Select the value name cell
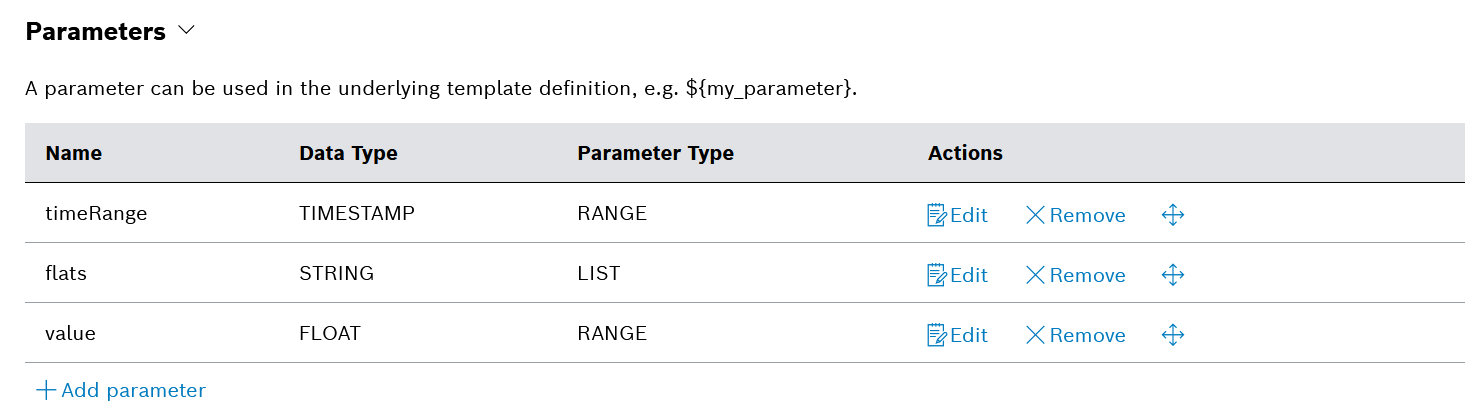1480x417 pixels. 70,333
